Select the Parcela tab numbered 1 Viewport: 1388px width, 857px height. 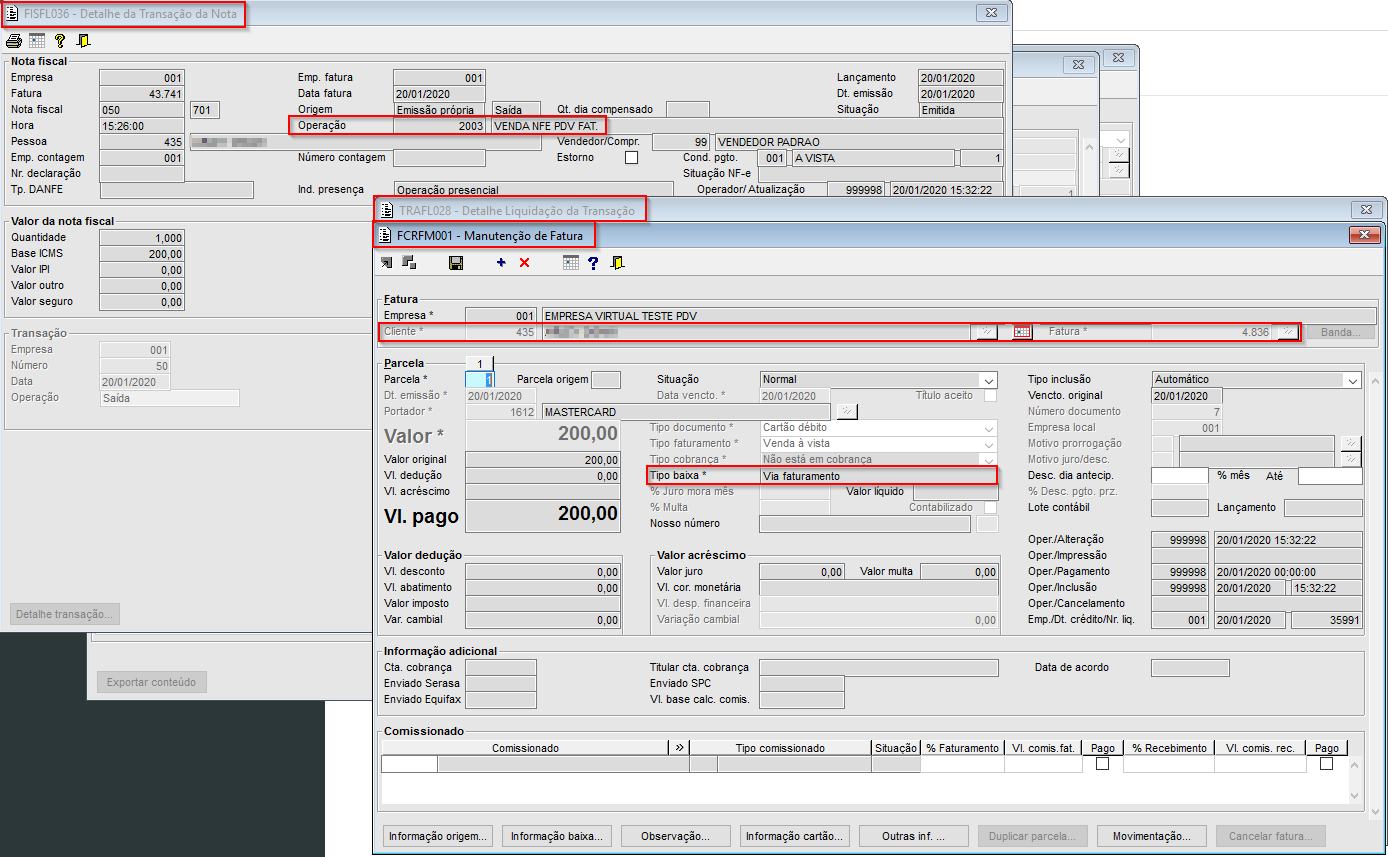point(480,363)
